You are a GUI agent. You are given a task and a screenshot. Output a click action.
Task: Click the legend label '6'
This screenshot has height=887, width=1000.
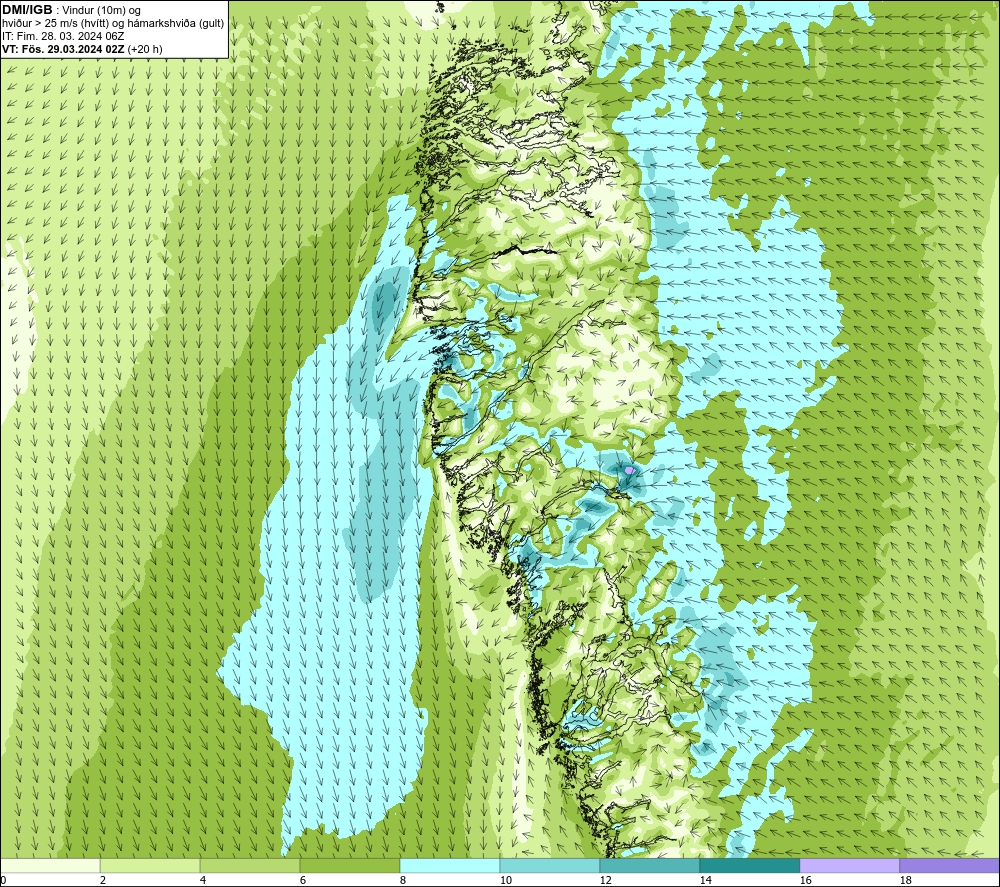coord(303,881)
